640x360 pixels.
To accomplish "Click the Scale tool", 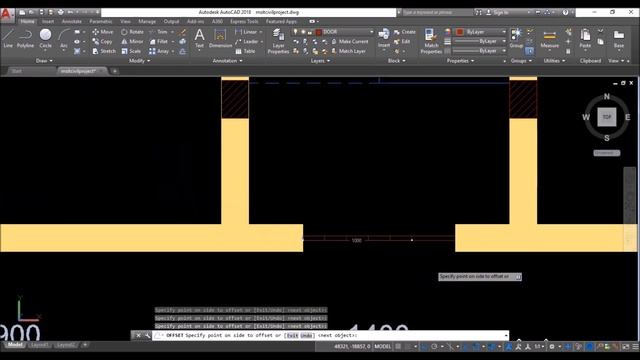I will click(x=131, y=51).
